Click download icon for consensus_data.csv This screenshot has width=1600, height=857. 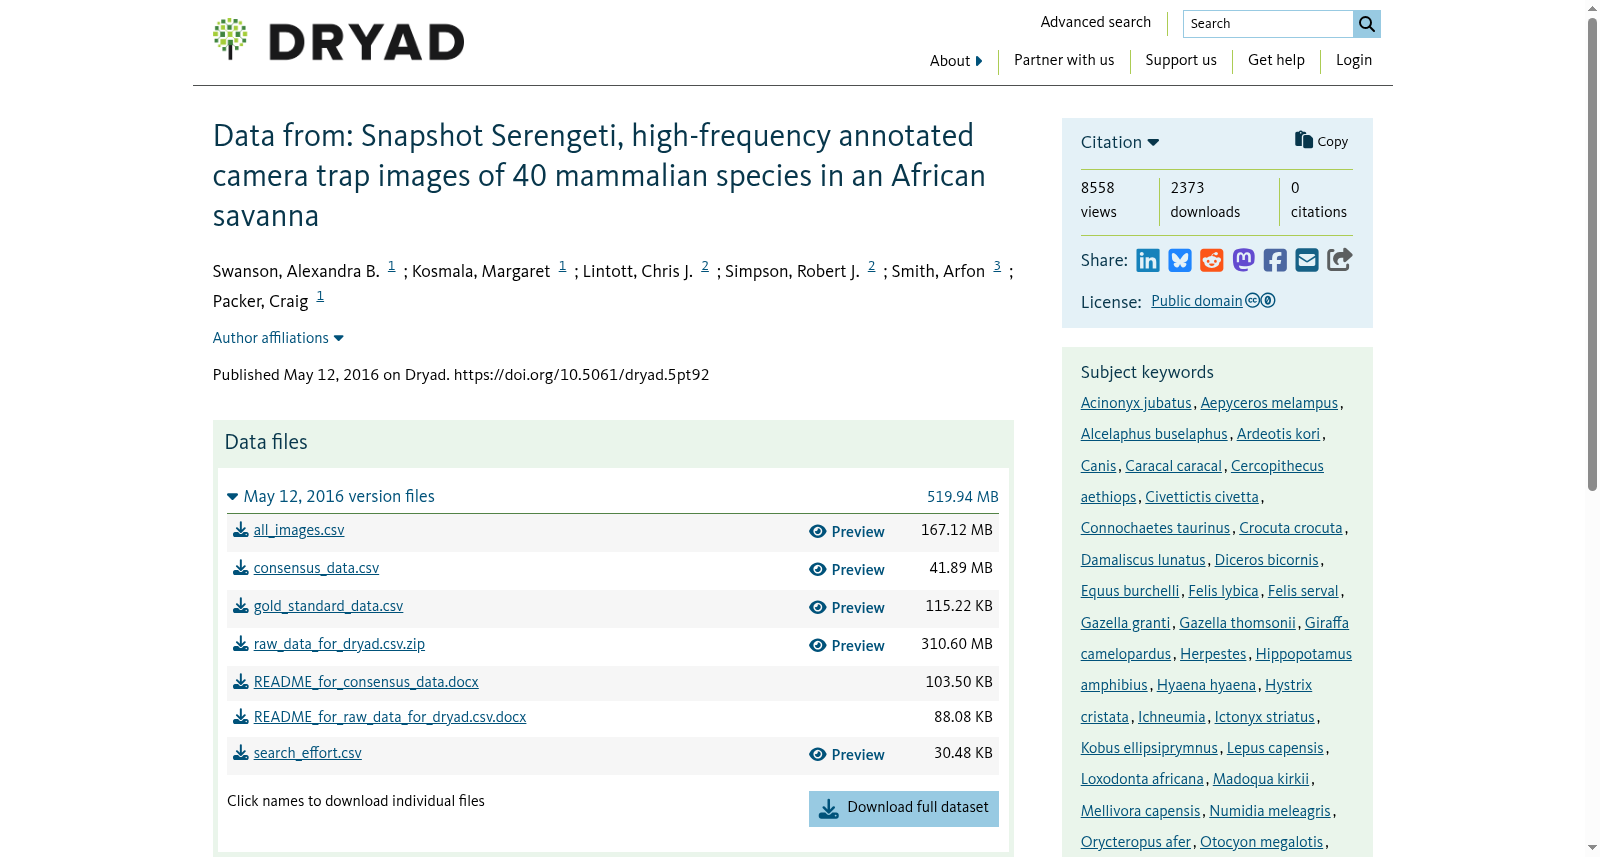pyautogui.click(x=241, y=568)
